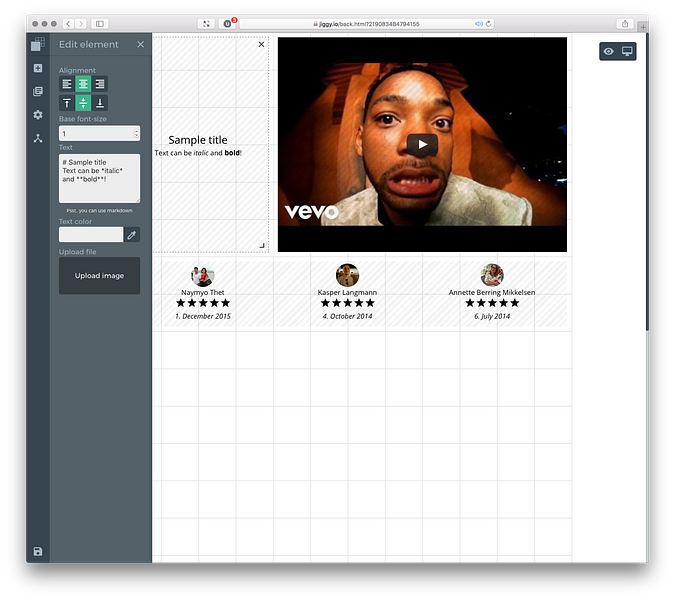Open the uBlock extension icon with badge
675x600 pixels.
point(228,24)
